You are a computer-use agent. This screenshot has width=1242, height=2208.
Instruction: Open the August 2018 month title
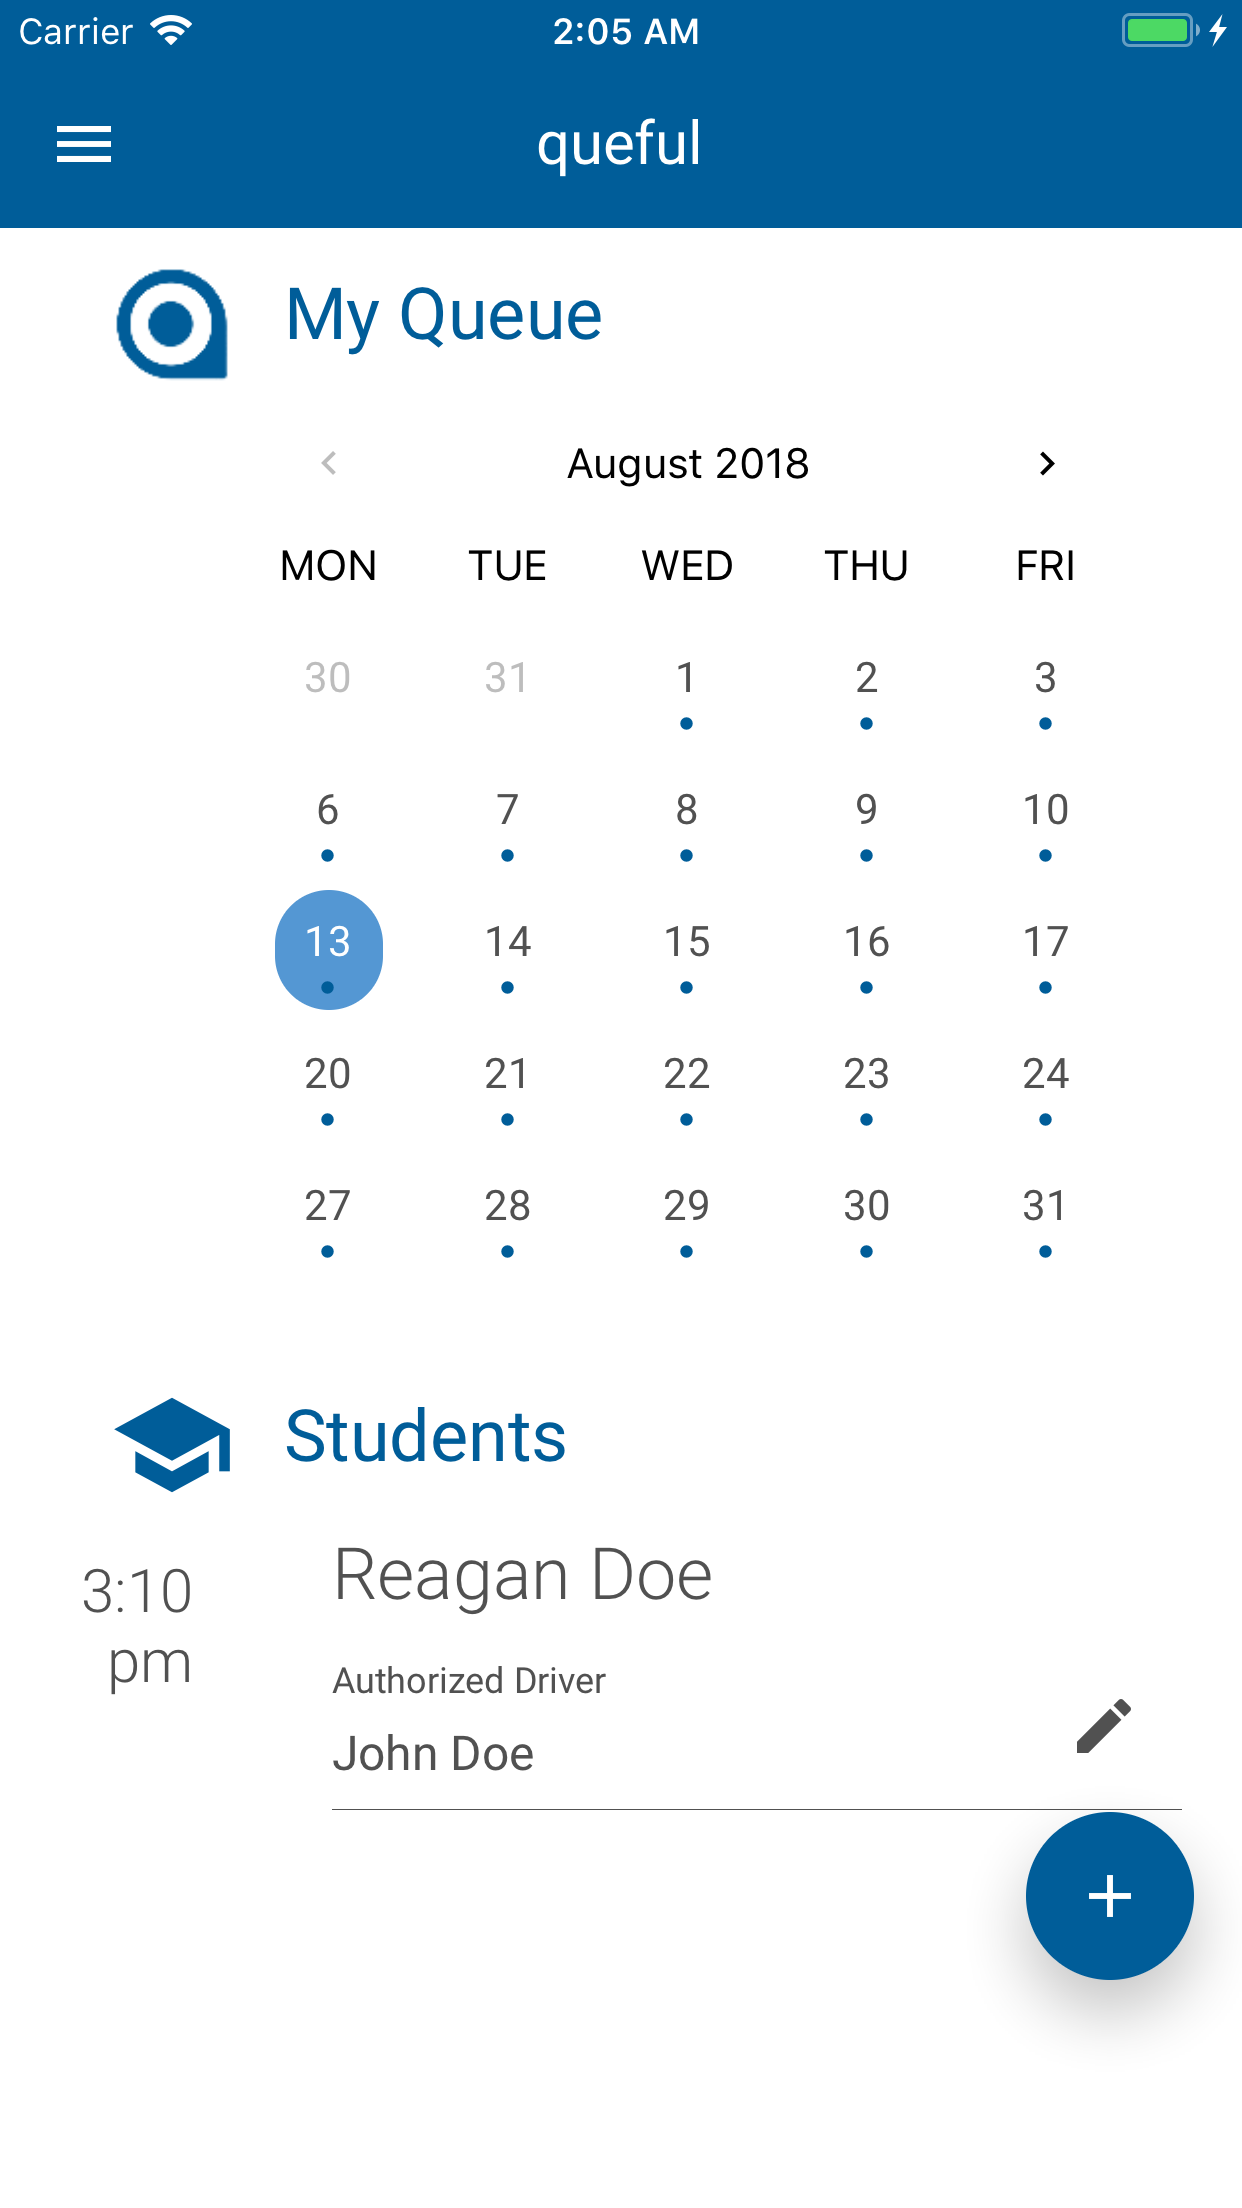[x=688, y=464]
